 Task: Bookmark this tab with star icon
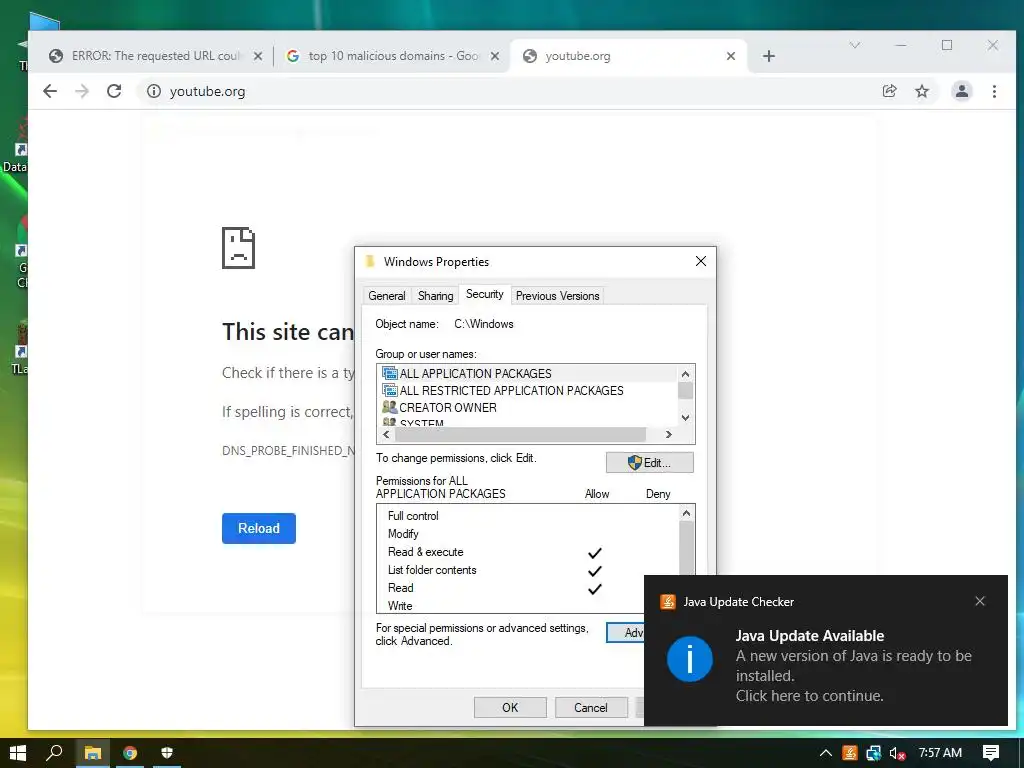point(922,91)
